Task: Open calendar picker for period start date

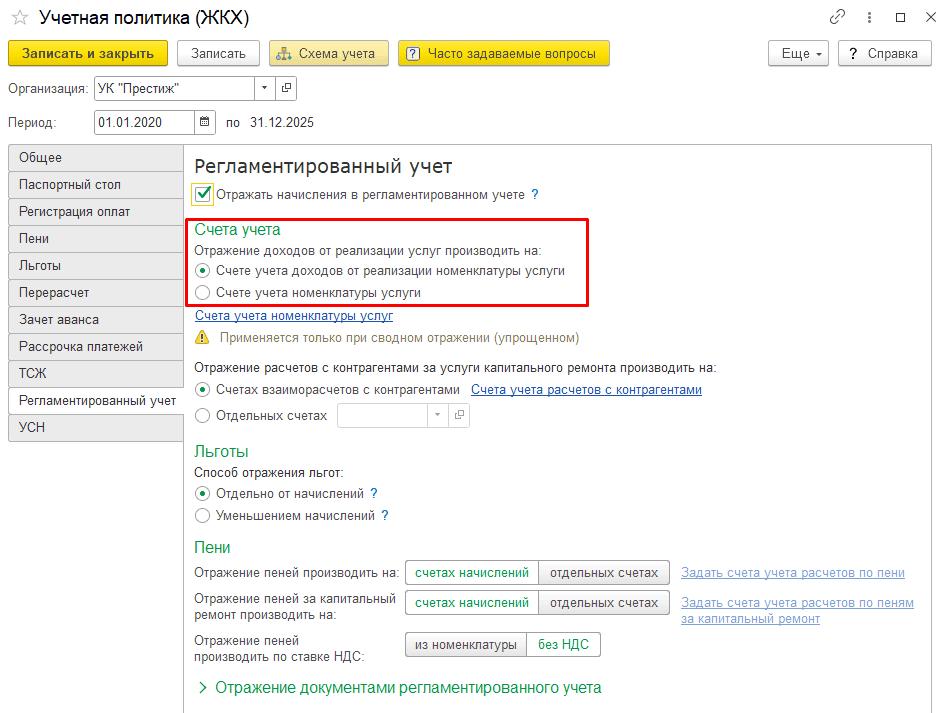Action: pos(205,122)
